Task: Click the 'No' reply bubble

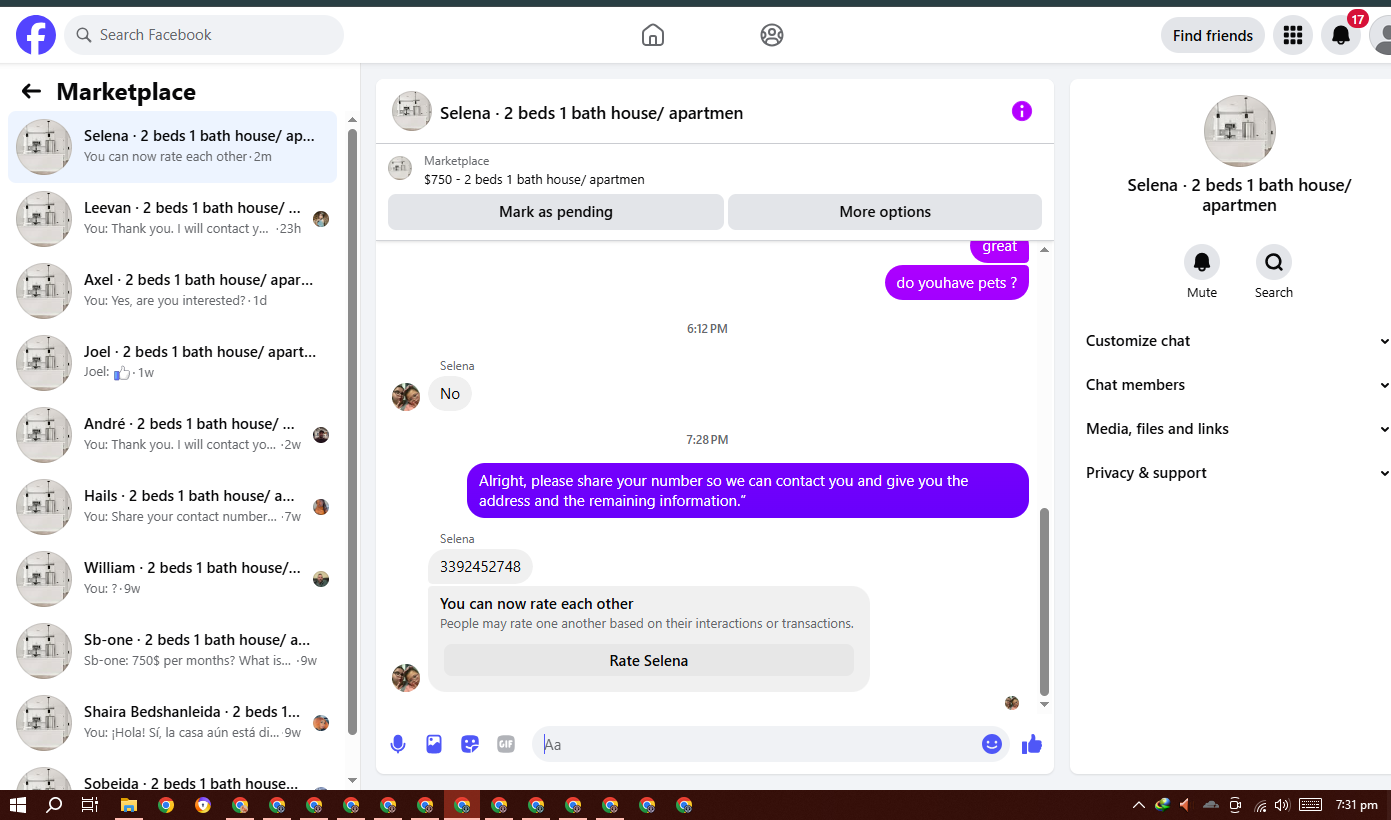Action: (x=450, y=394)
